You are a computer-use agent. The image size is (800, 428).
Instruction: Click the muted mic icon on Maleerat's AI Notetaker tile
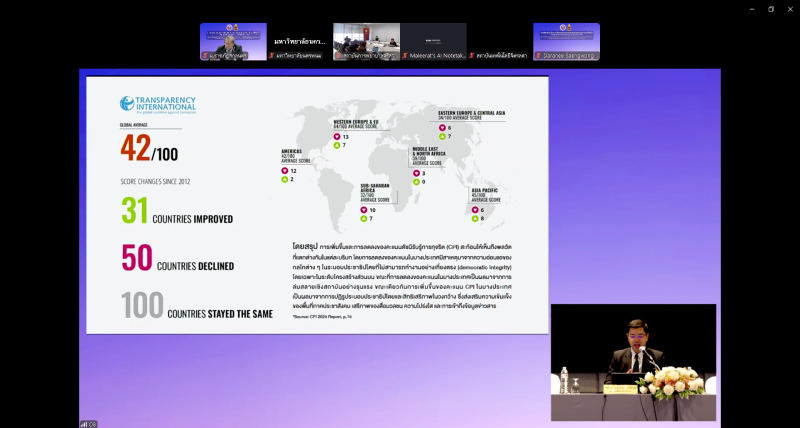tap(405, 56)
